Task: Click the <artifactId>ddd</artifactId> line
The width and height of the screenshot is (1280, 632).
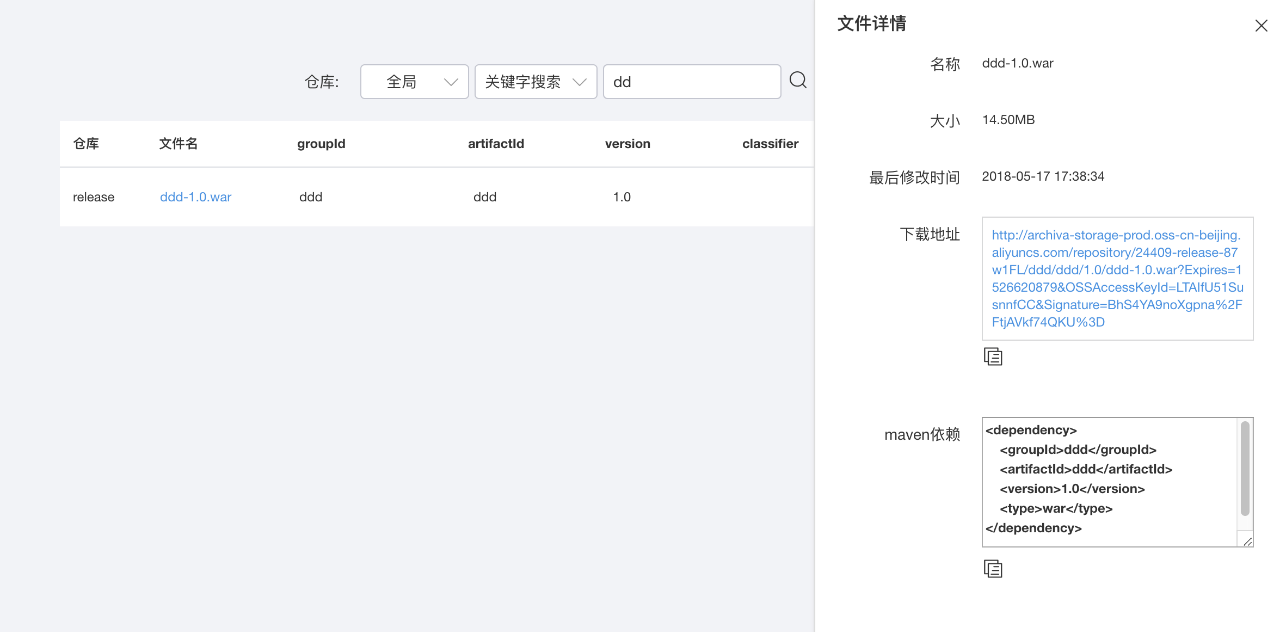Action: pyautogui.click(x=1086, y=469)
